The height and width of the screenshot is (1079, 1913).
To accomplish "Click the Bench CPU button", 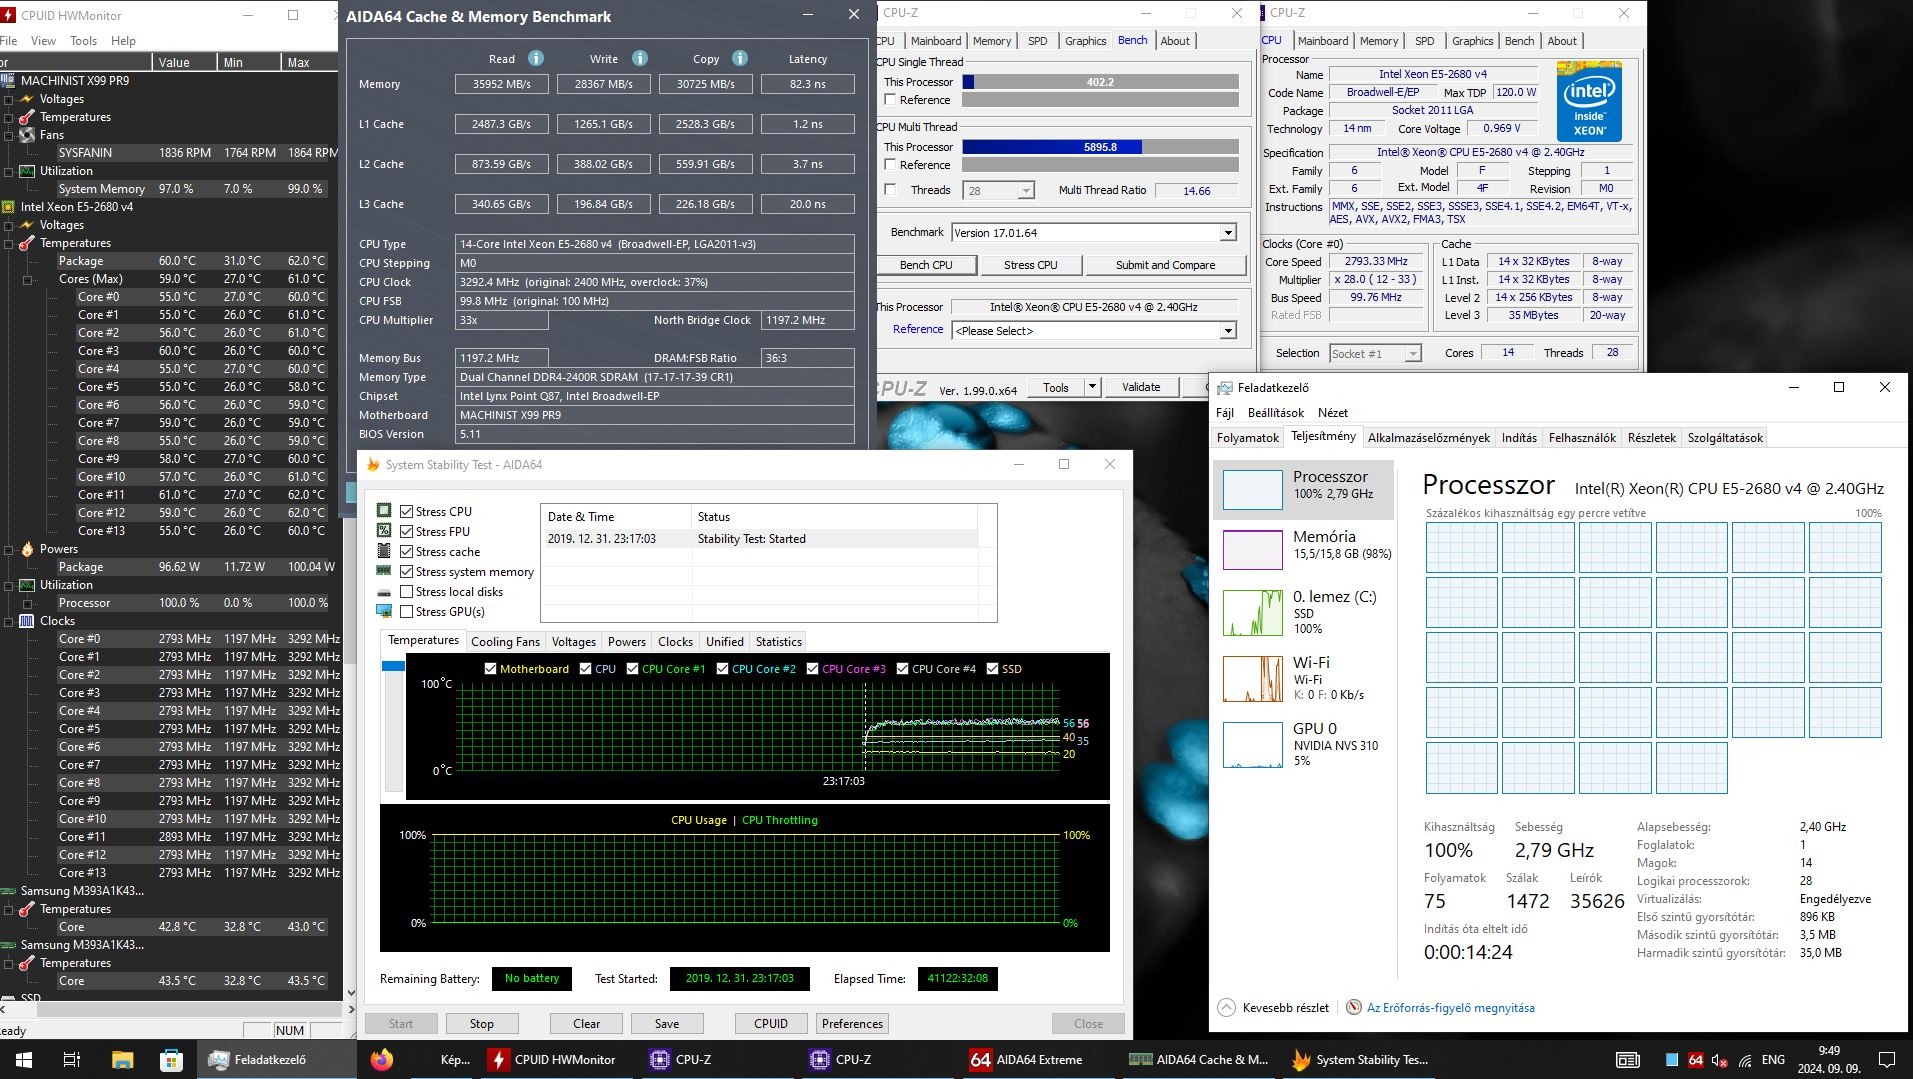I will [x=925, y=265].
